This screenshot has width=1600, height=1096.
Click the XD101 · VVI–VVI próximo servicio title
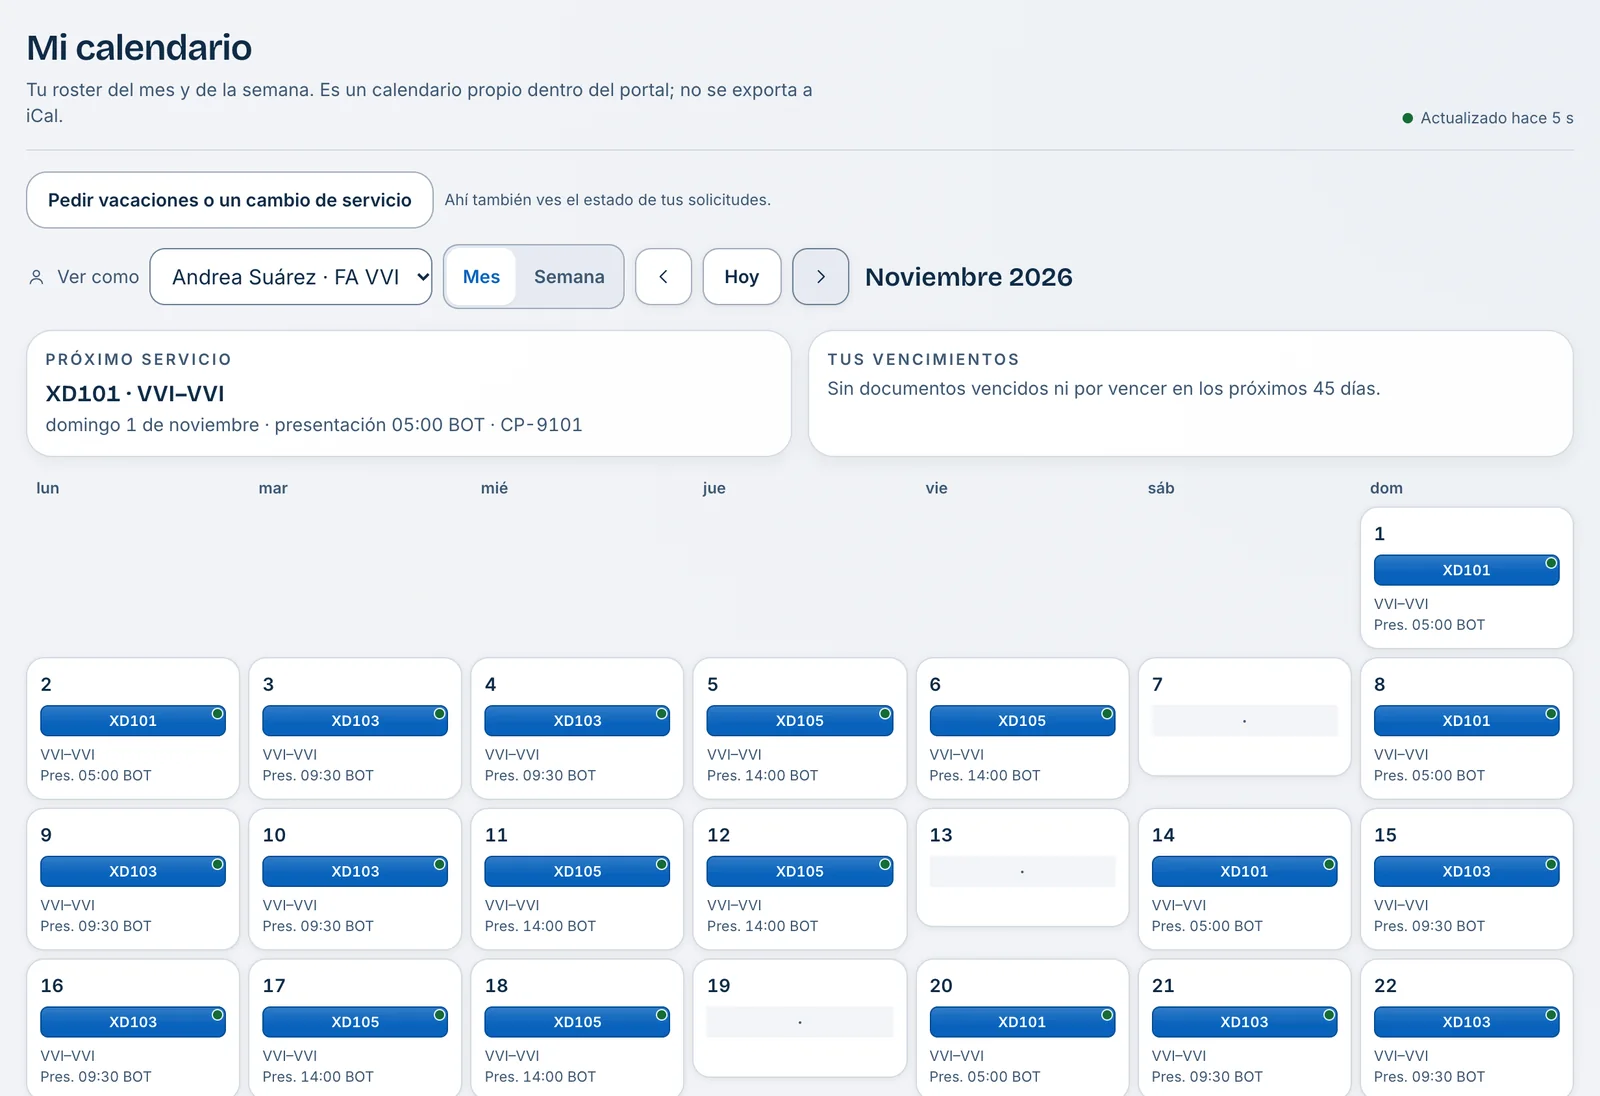(x=135, y=394)
